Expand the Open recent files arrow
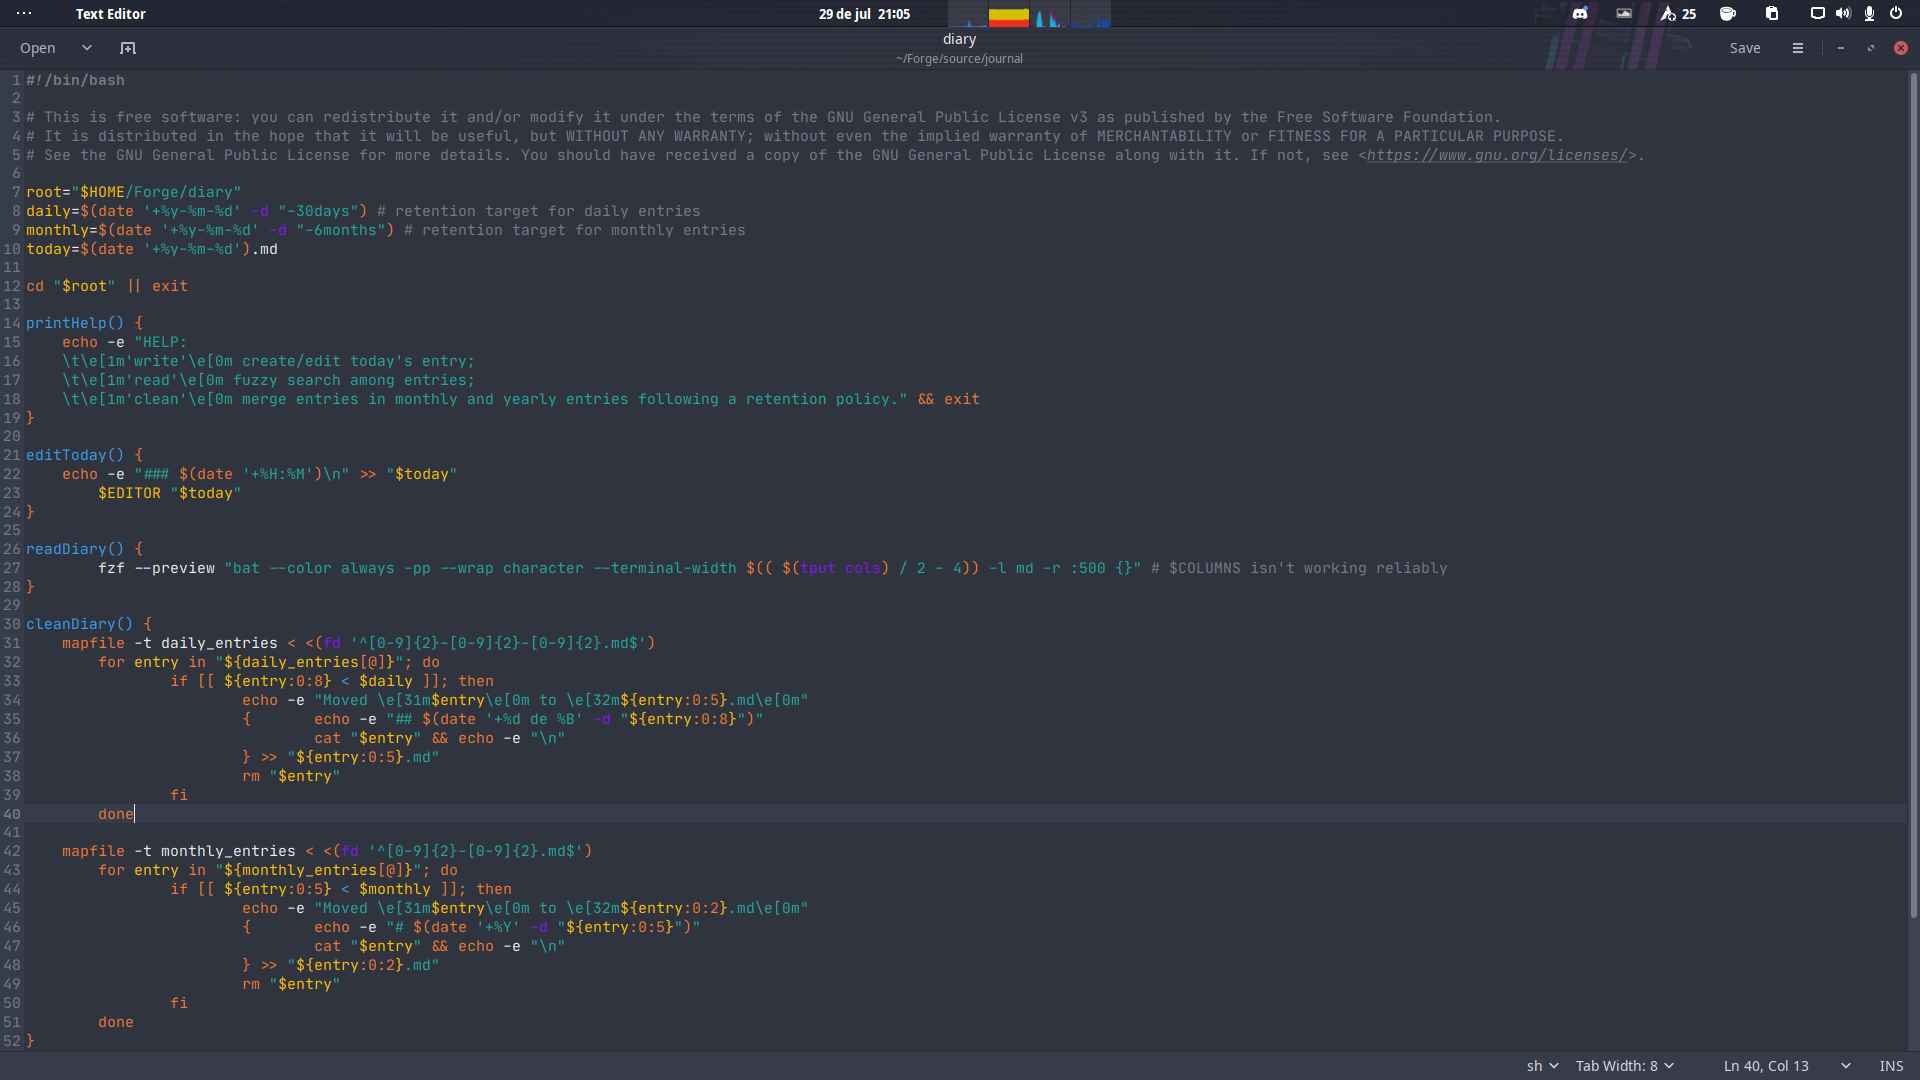Viewport: 1920px width, 1080px height. click(87, 48)
